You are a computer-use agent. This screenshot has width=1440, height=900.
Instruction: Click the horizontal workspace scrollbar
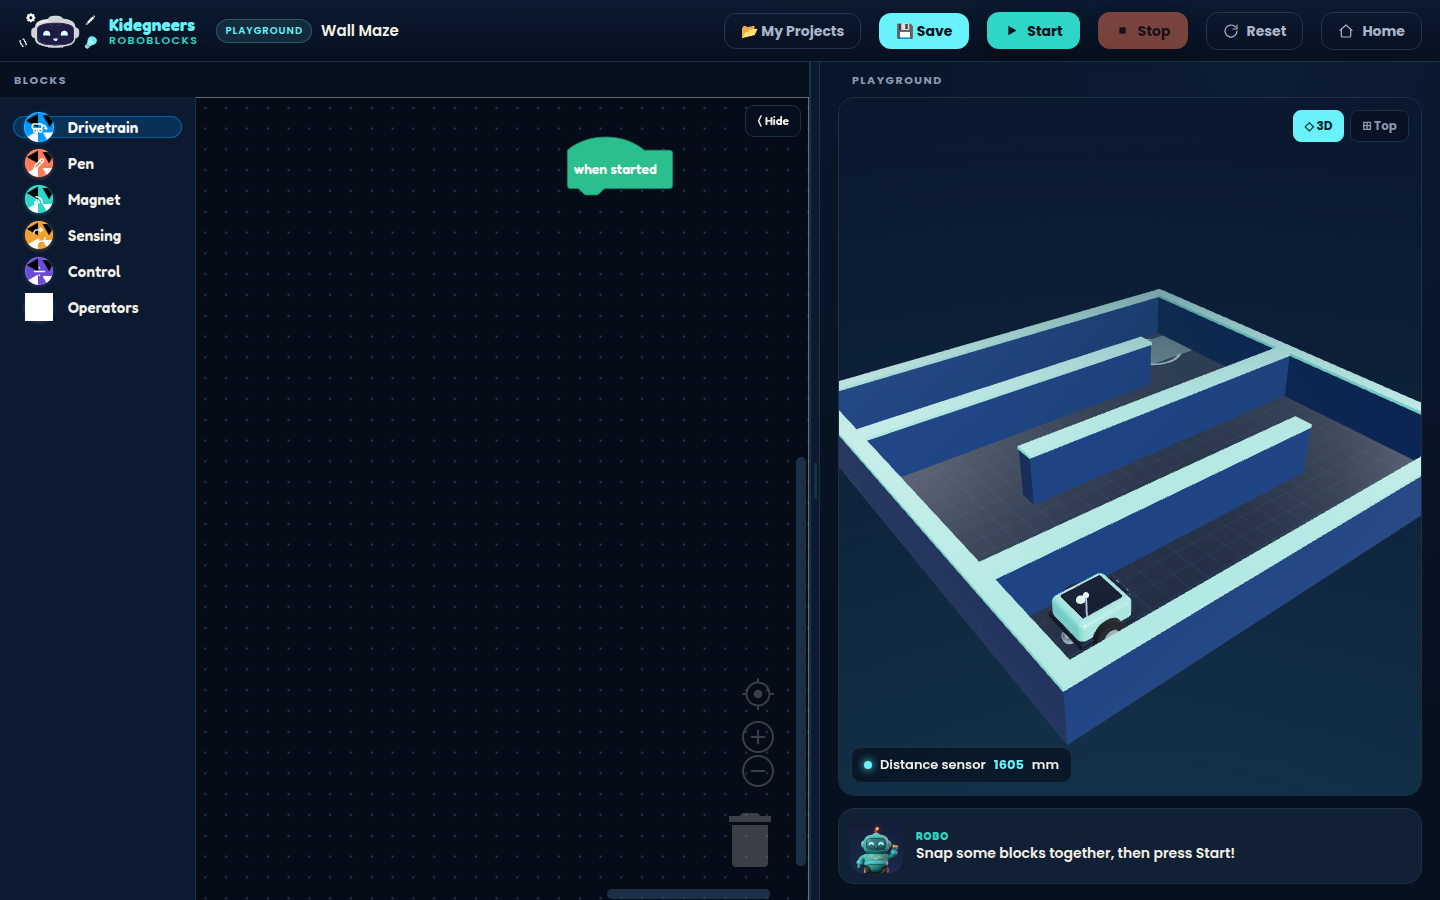coord(688,894)
